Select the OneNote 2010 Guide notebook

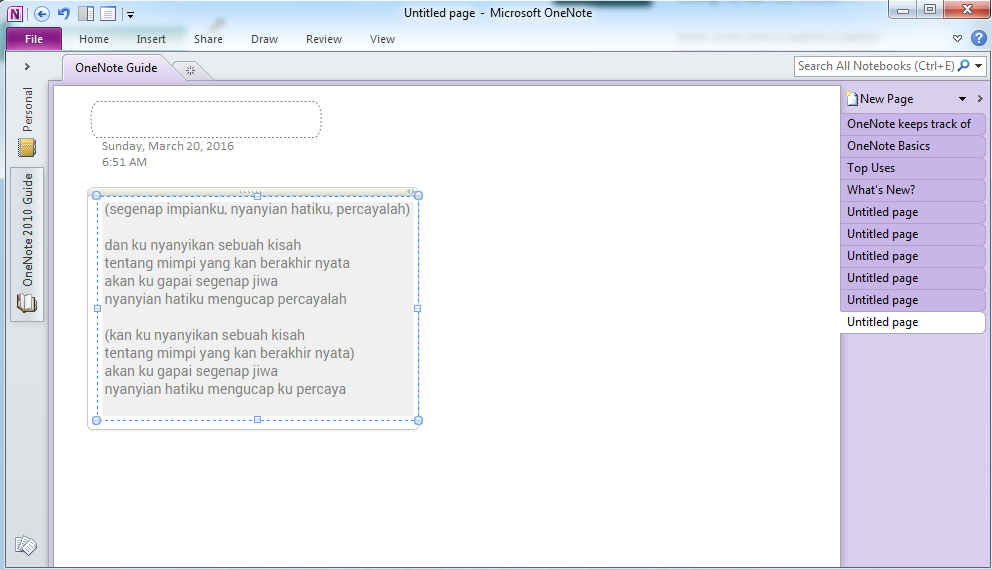coord(27,244)
